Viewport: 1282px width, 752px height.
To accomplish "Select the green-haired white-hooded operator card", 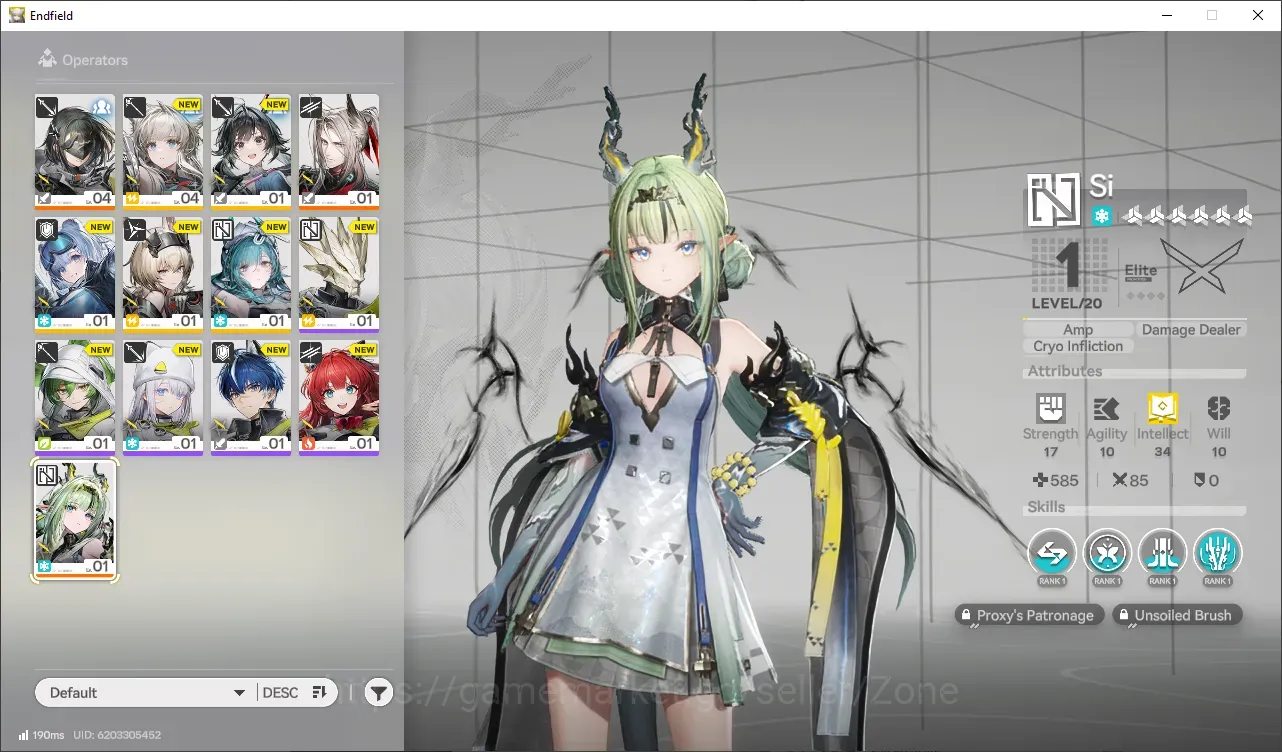I will [75, 398].
